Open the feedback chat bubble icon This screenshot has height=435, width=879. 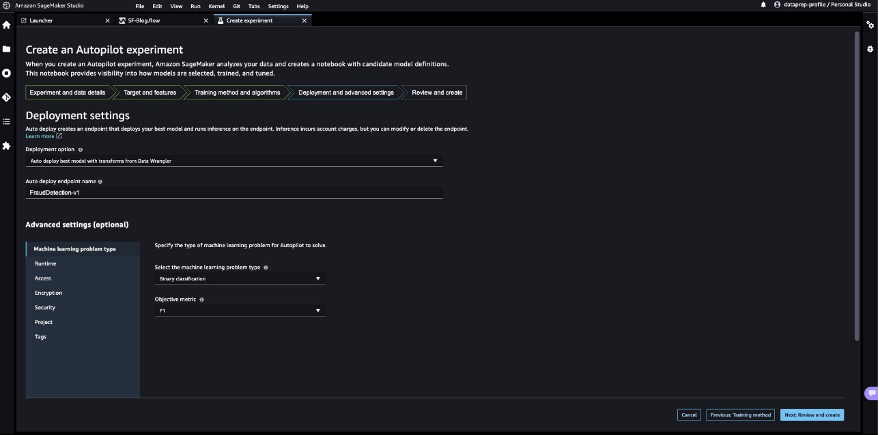click(871, 394)
